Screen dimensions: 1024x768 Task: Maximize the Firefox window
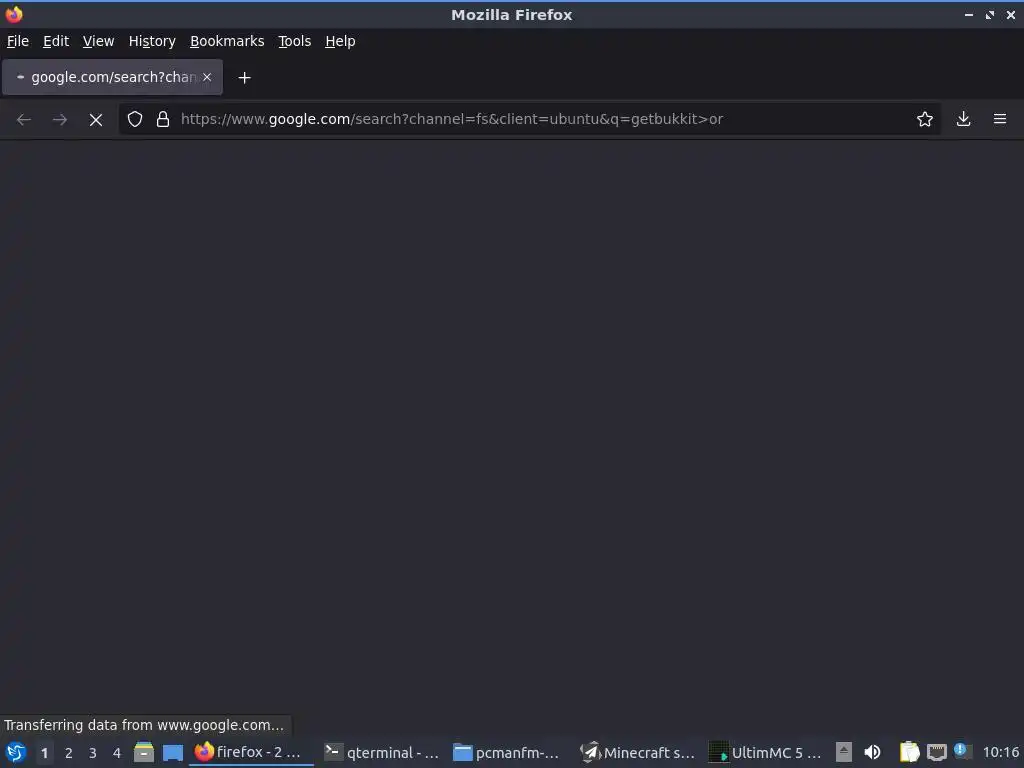pos(990,14)
